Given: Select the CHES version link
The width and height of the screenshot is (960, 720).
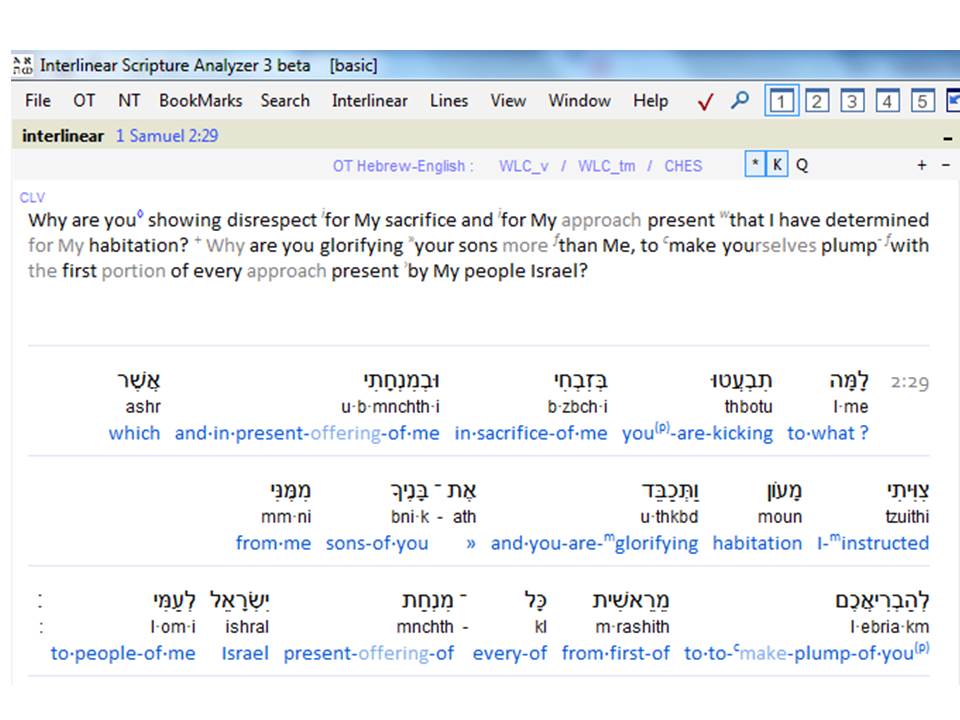Looking at the screenshot, I should tap(683, 166).
